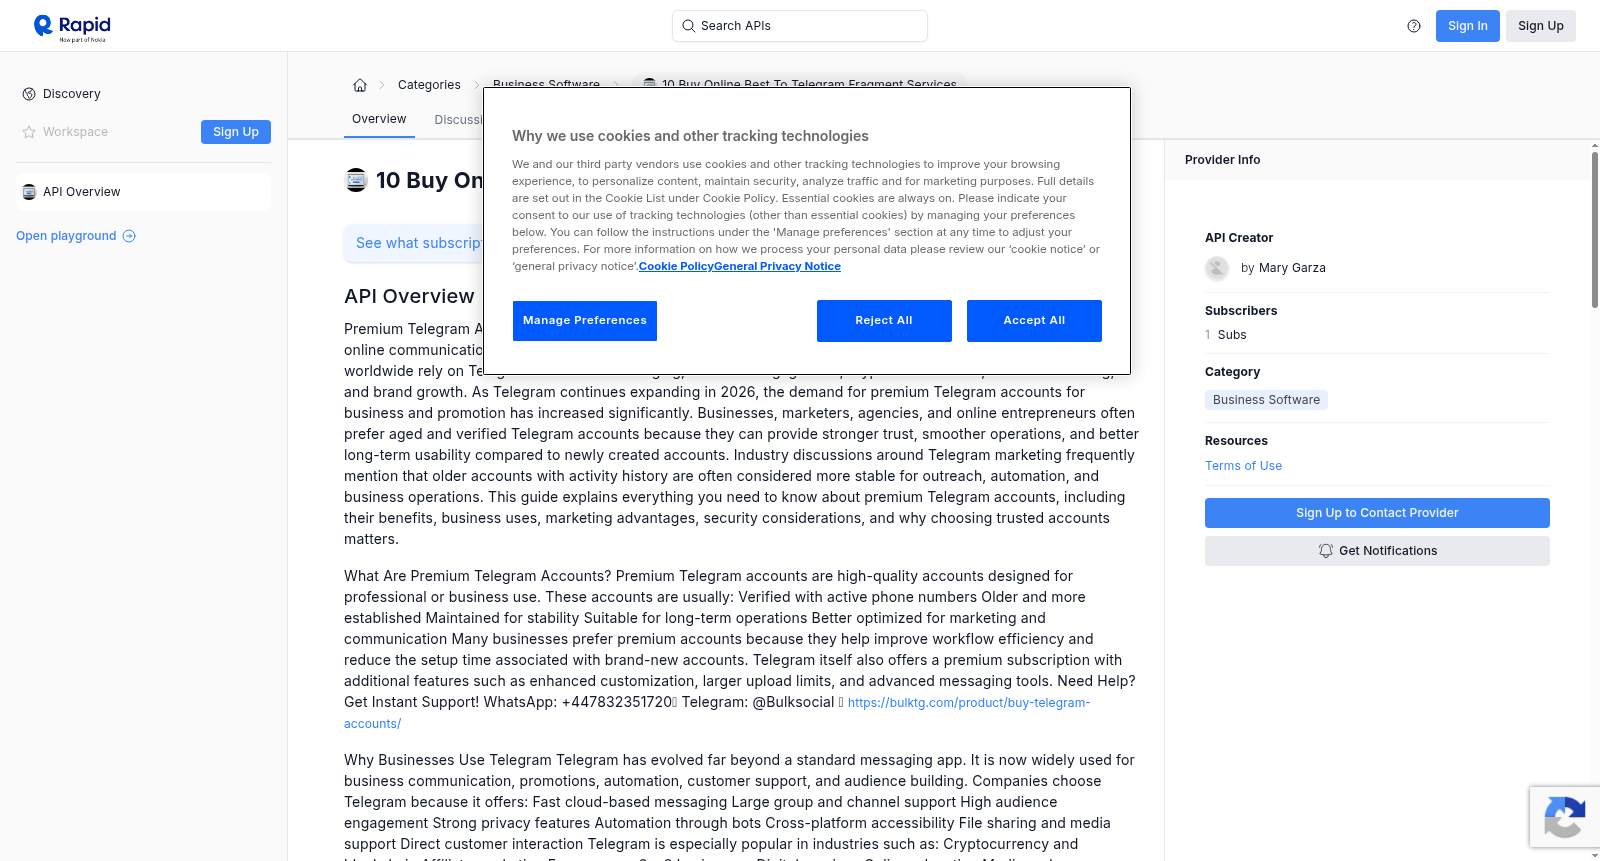Click the Open playground arrow icon

(129, 236)
